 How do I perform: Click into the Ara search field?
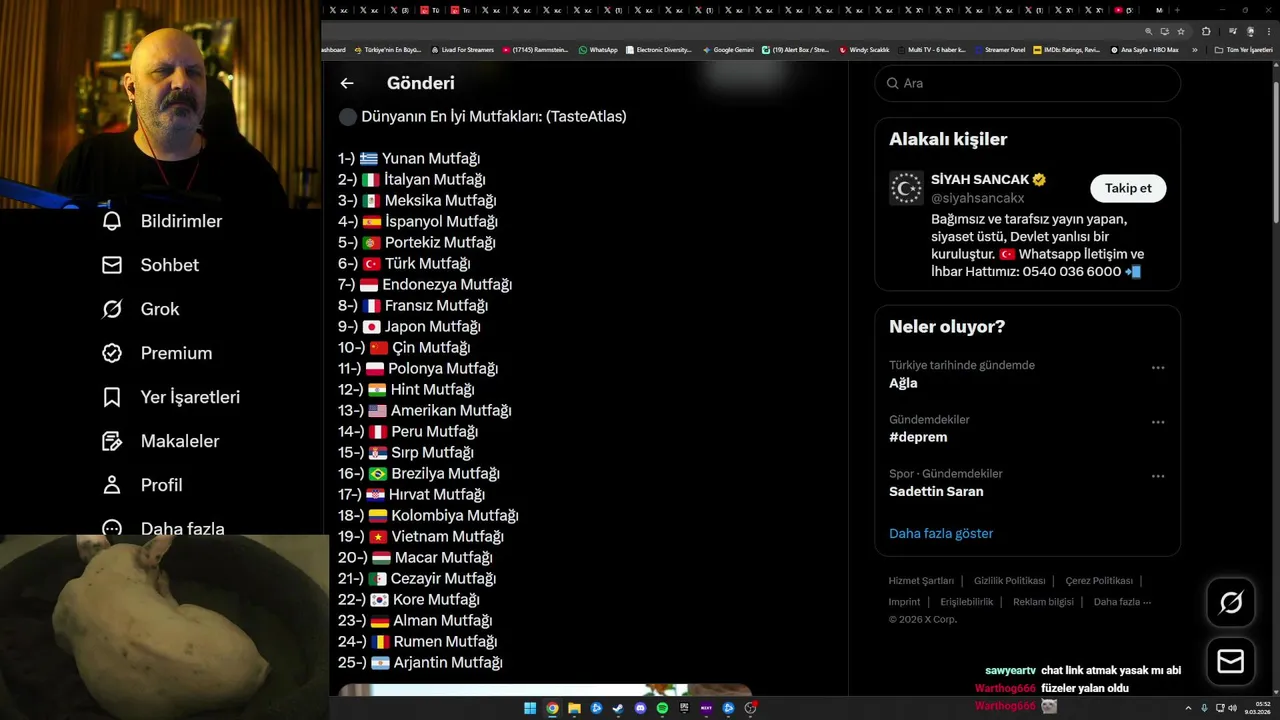pos(1028,83)
